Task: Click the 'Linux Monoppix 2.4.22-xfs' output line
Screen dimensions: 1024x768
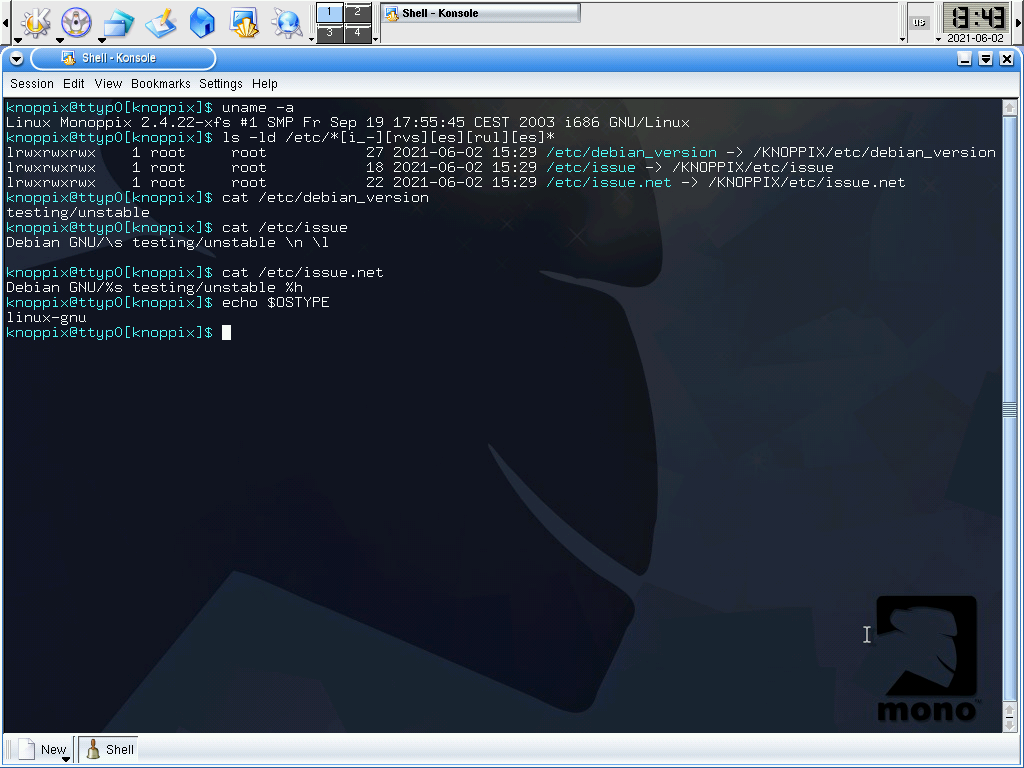Action: pos(347,123)
